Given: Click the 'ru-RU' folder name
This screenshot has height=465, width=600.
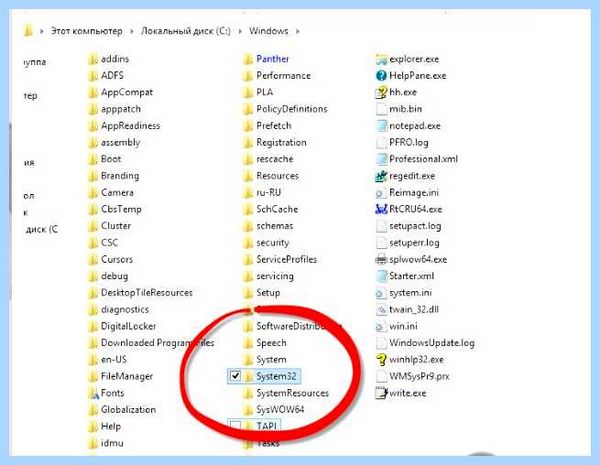Looking at the screenshot, I should point(269,193).
